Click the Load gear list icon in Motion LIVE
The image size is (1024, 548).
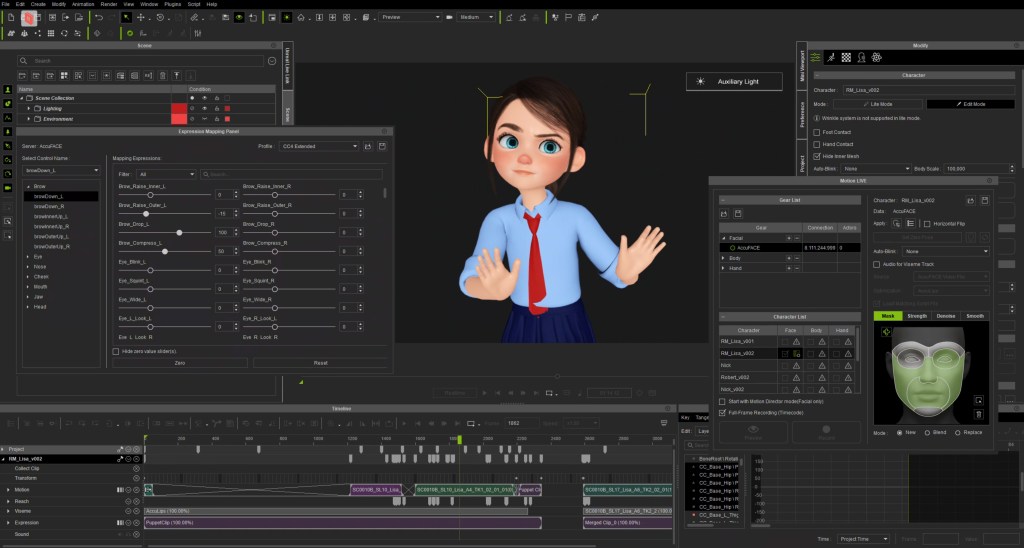[x=724, y=214]
